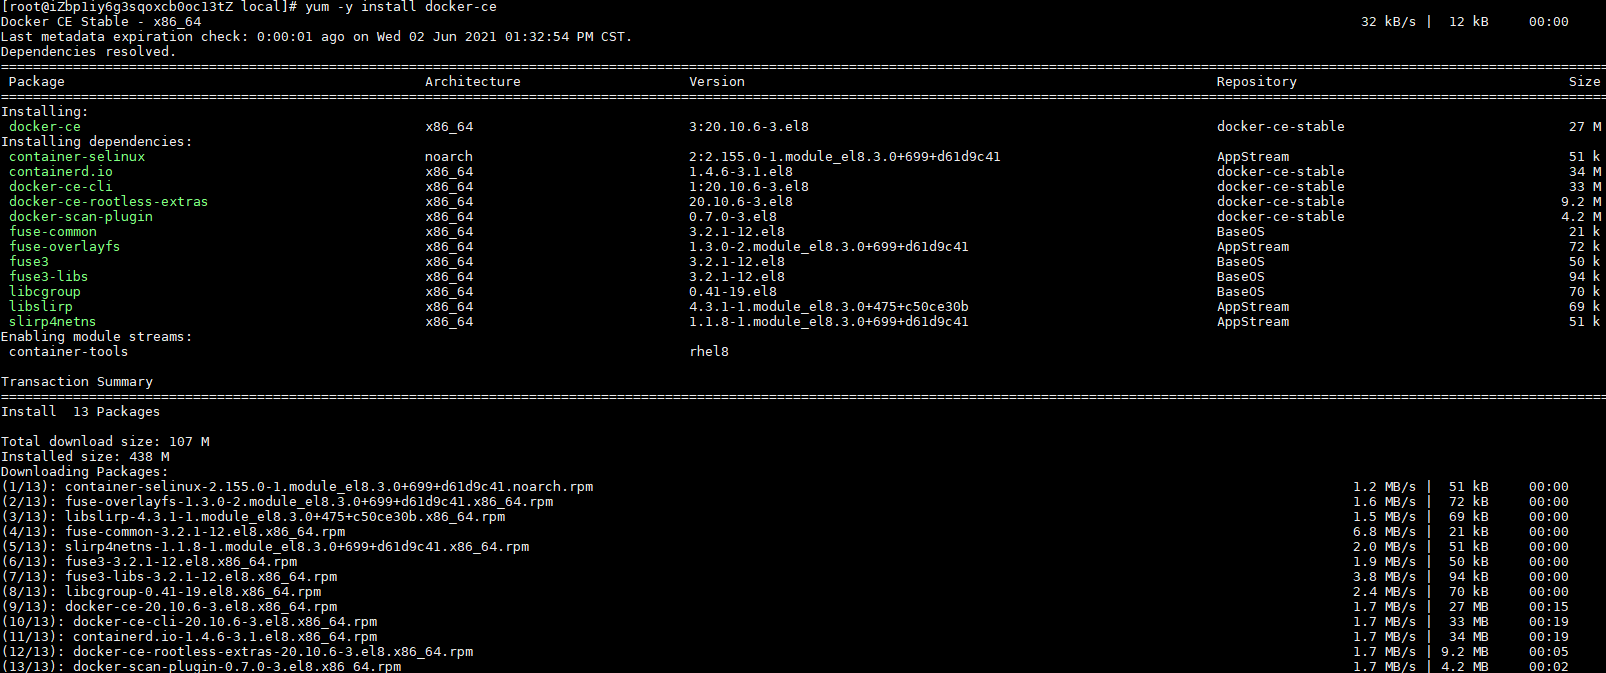Viewport: 1606px width, 673px height.
Task: Select docker-scan-plugin package entry
Action: point(81,217)
